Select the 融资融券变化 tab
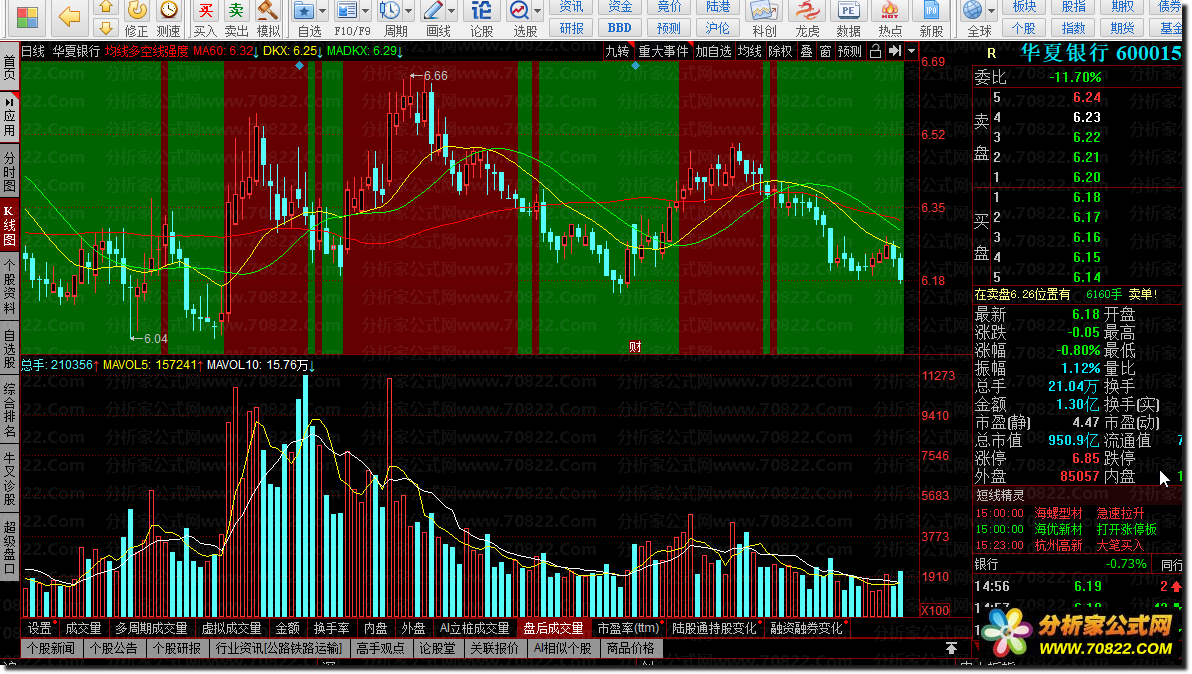Viewport: 1192px width, 674px height. tap(807, 628)
